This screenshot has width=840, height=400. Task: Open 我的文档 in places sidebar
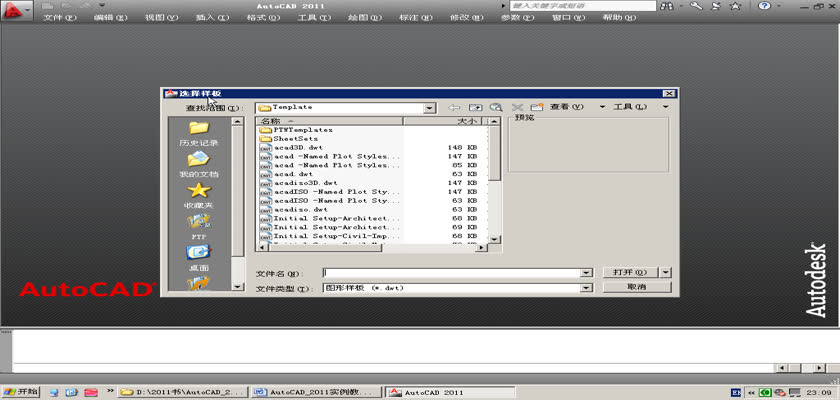pyautogui.click(x=199, y=164)
